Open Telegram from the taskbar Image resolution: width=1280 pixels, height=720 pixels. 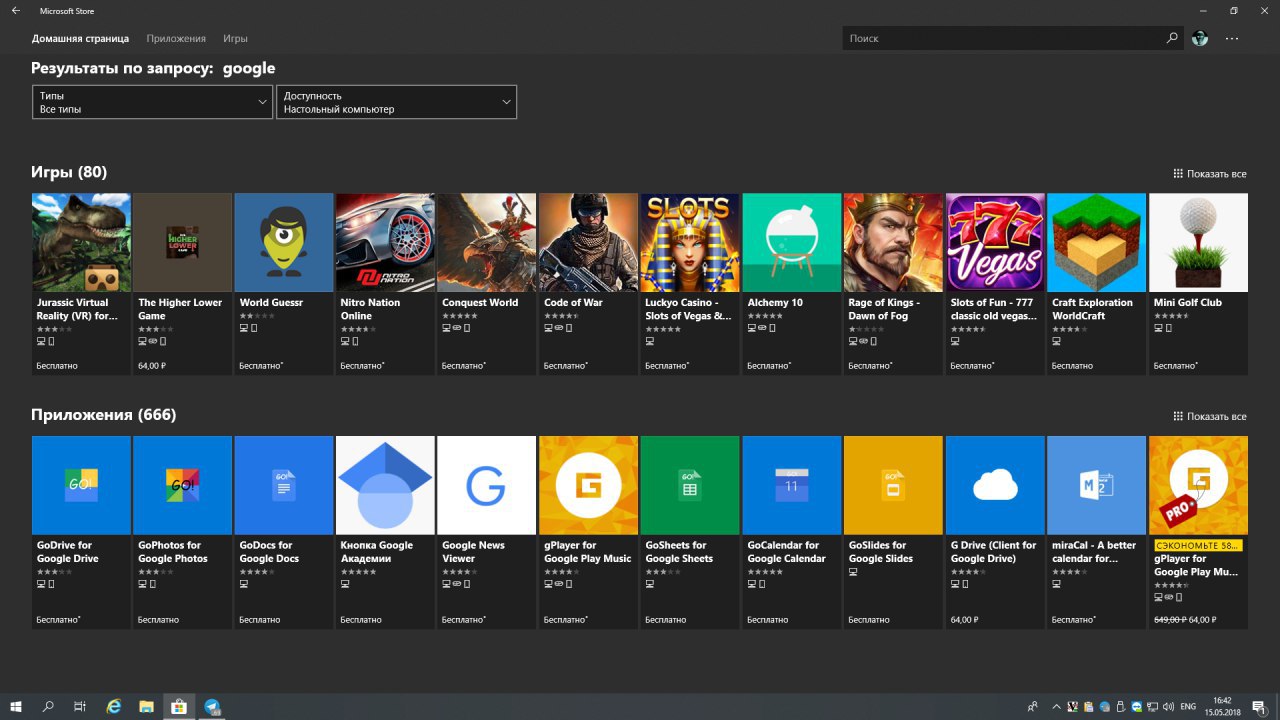click(x=212, y=706)
